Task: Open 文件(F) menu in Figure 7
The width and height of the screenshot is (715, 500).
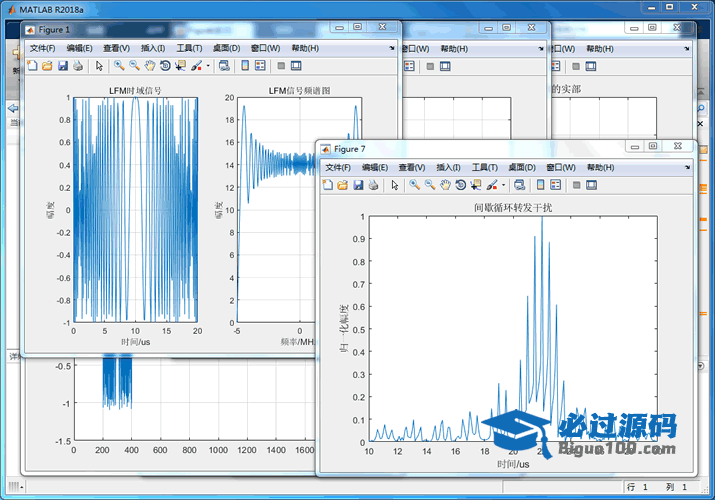Action: [338, 168]
